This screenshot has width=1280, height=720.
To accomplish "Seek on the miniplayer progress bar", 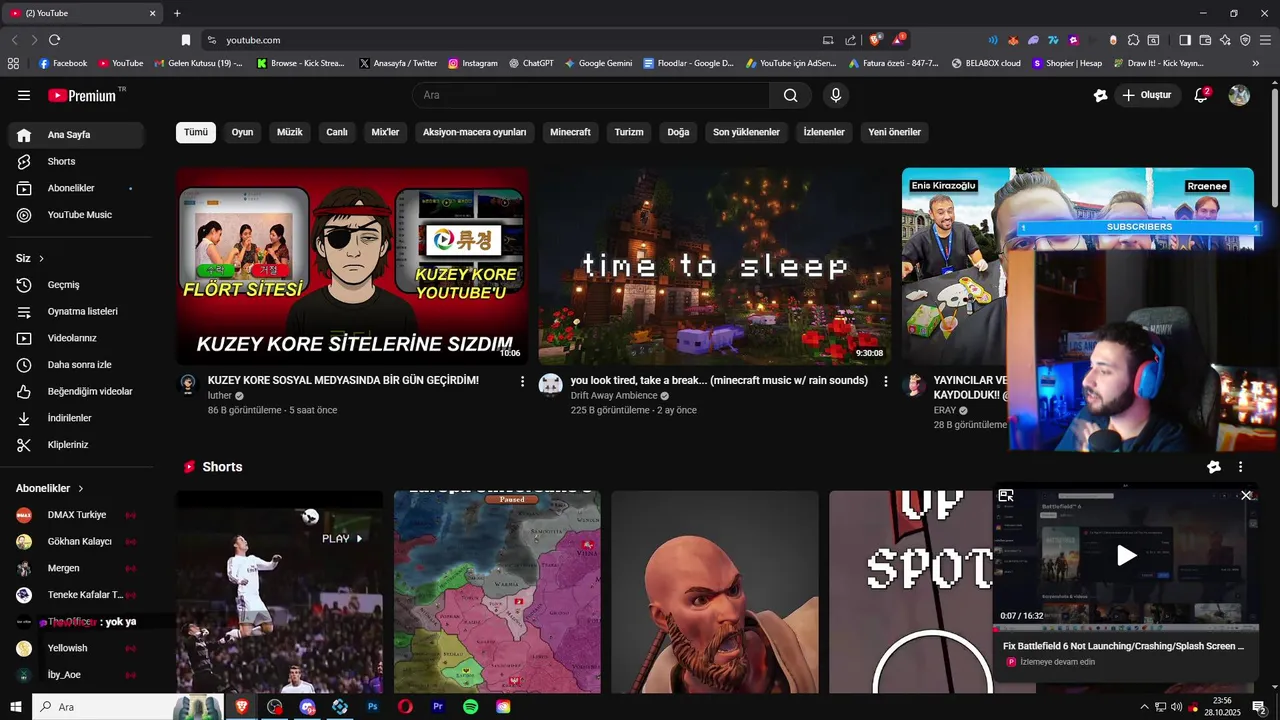I will tap(1126, 629).
